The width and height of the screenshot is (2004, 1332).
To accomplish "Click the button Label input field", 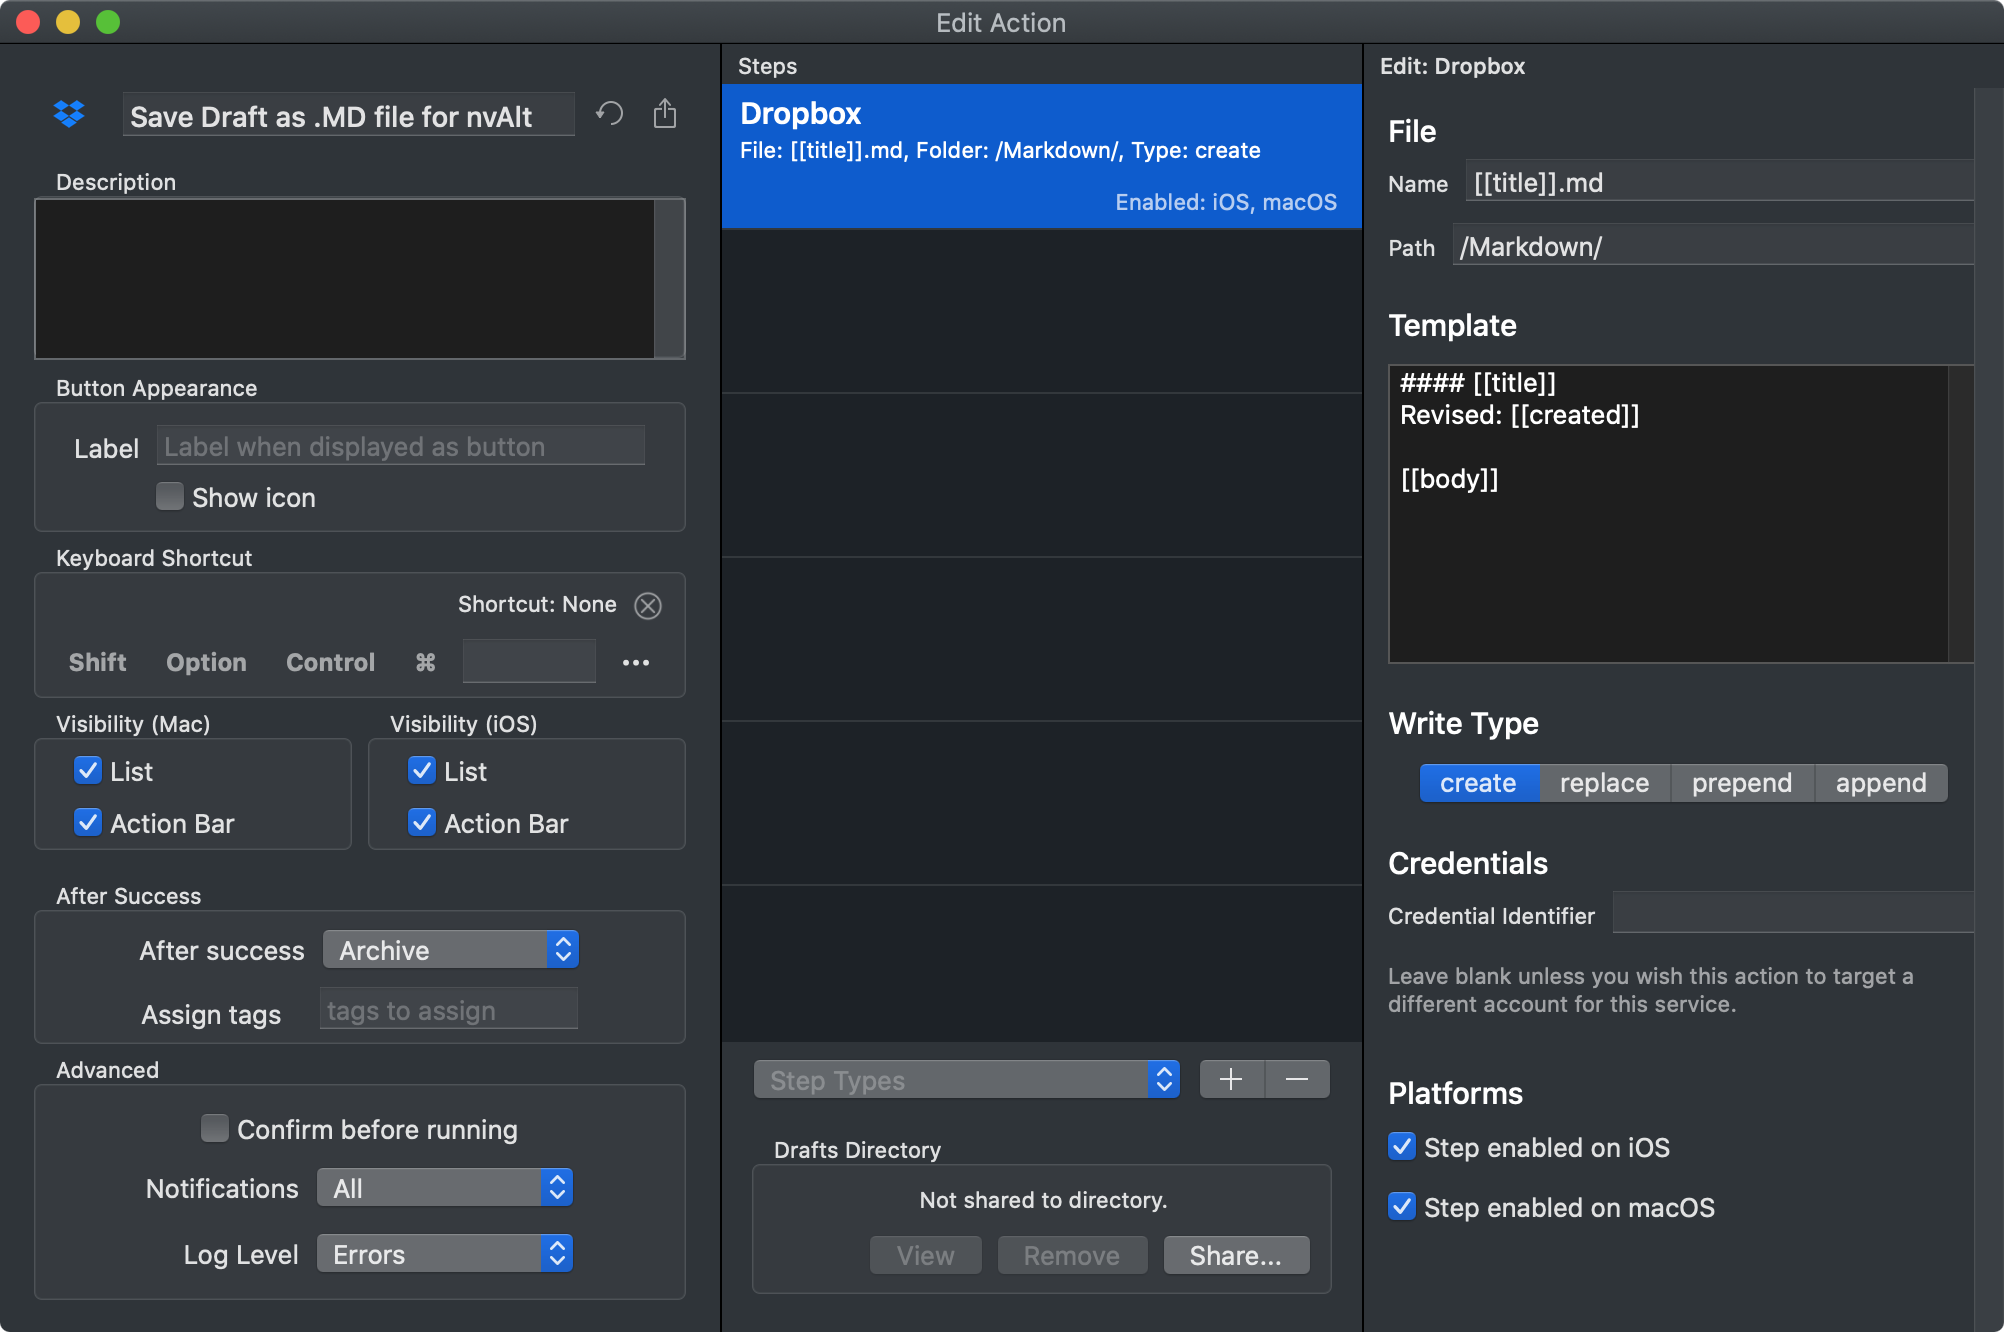I will pyautogui.click(x=401, y=446).
